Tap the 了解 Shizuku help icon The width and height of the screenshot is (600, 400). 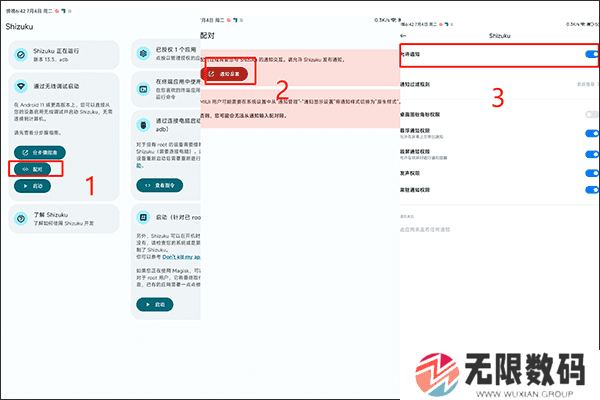coord(21,219)
